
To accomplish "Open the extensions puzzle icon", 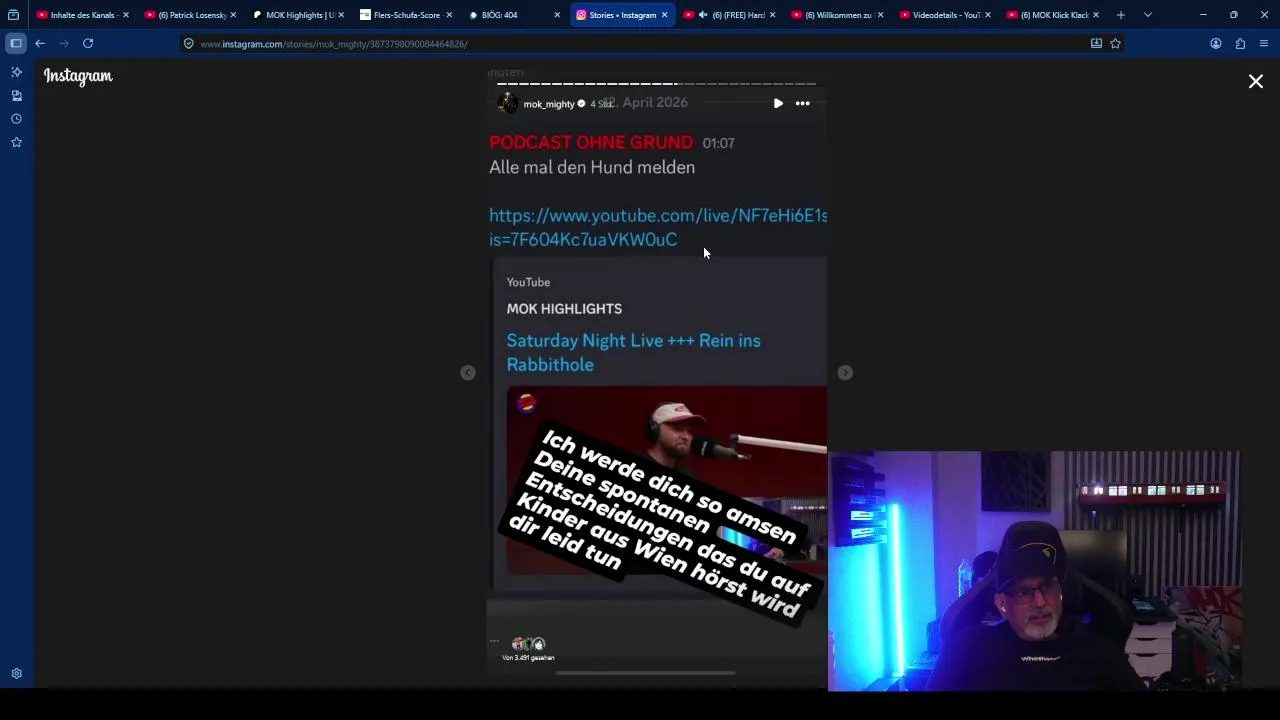I will (1240, 44).
